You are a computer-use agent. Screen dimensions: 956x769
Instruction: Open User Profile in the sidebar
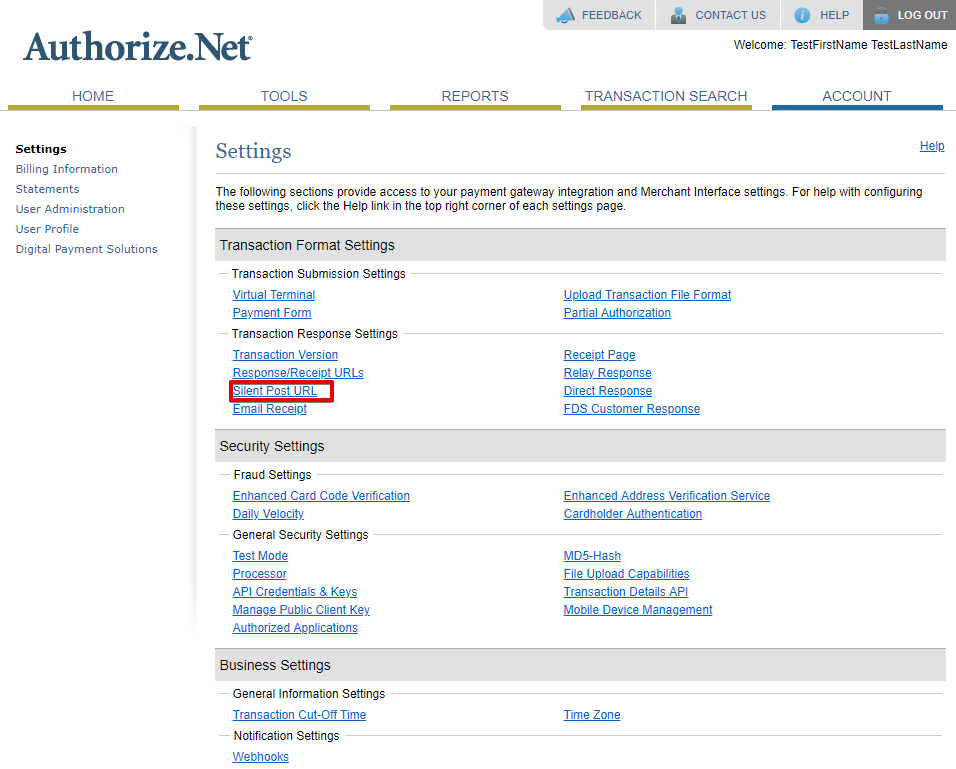point(47,229)
